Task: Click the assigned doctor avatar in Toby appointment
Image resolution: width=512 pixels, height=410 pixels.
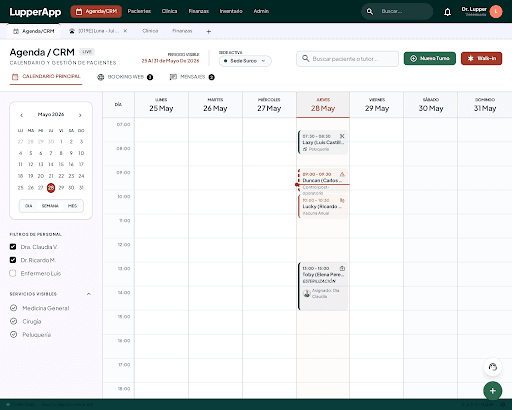Action: (307, 294)
